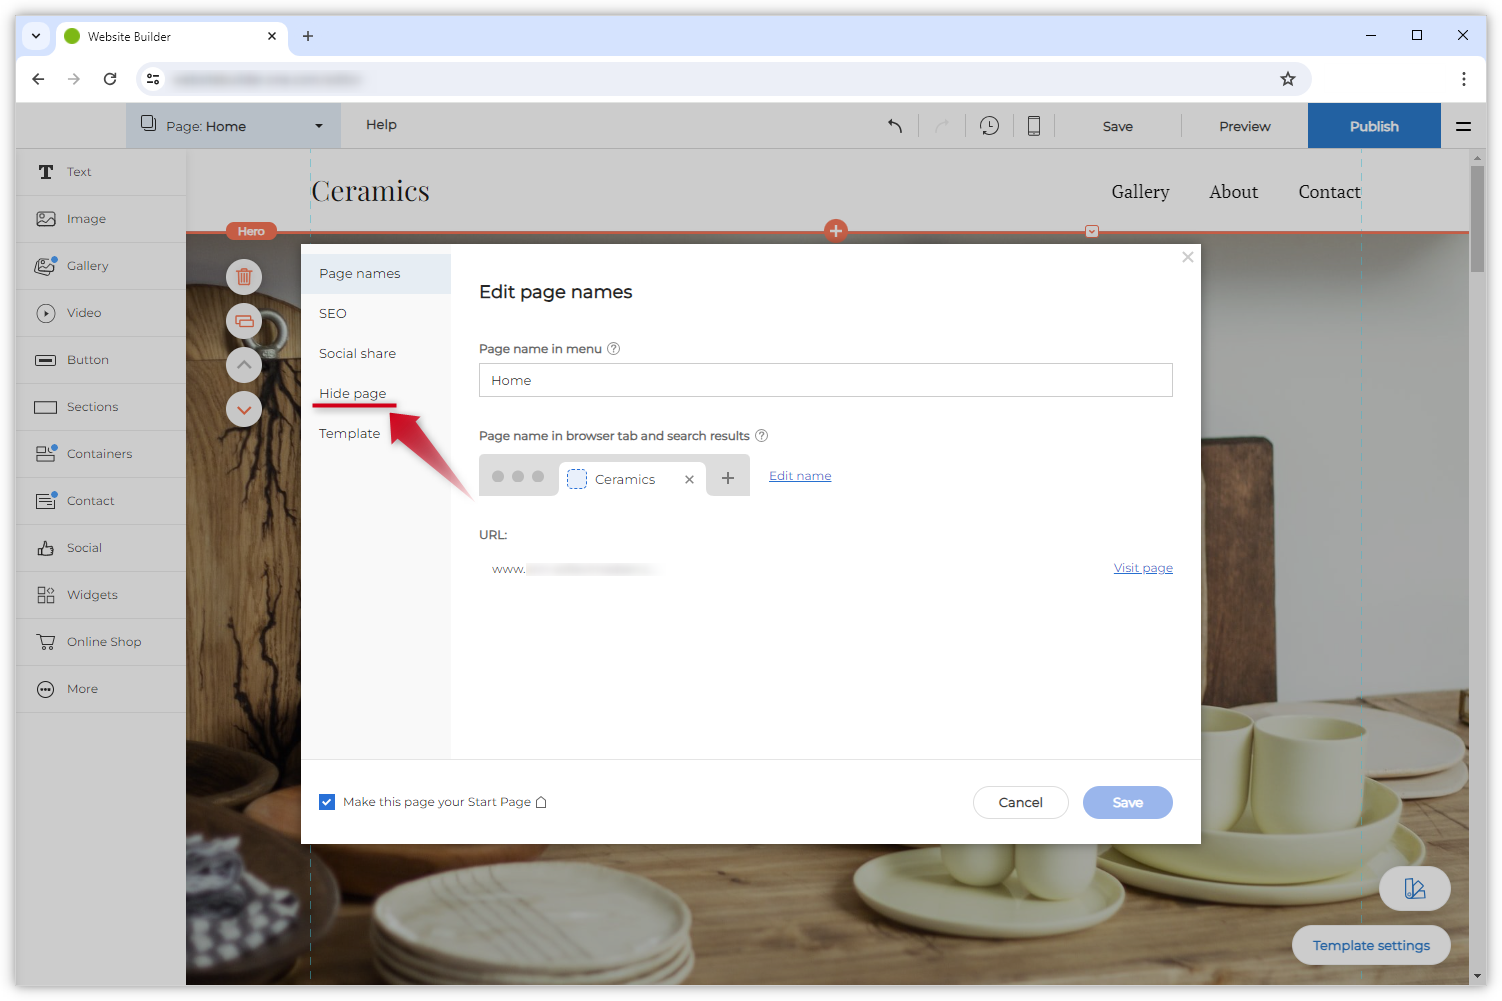Open the version history clock icon
The image size is (1502, 1001).
(989, 126)
